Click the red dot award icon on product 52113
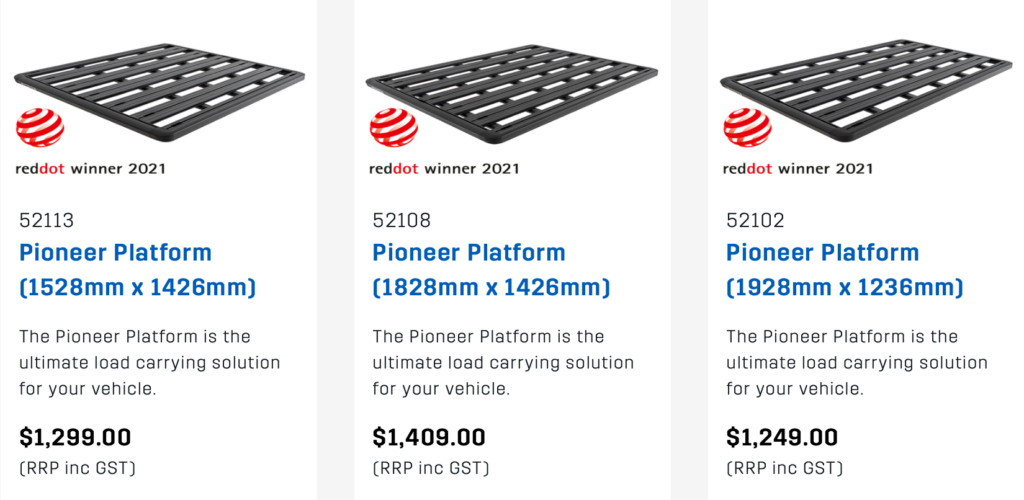 point(40,127)
